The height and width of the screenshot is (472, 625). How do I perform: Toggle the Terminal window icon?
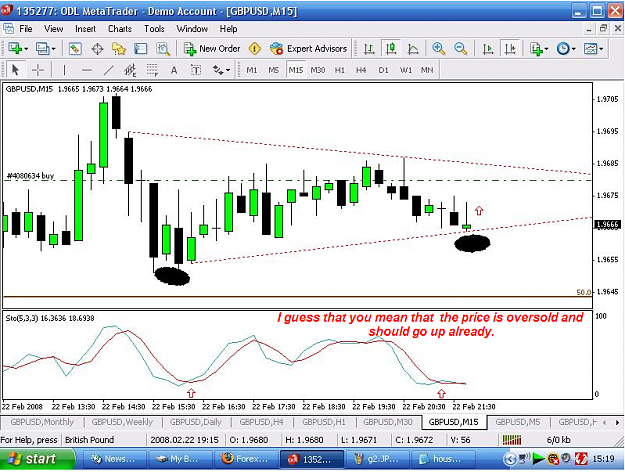pyautogui.click(x=140, y=49)
